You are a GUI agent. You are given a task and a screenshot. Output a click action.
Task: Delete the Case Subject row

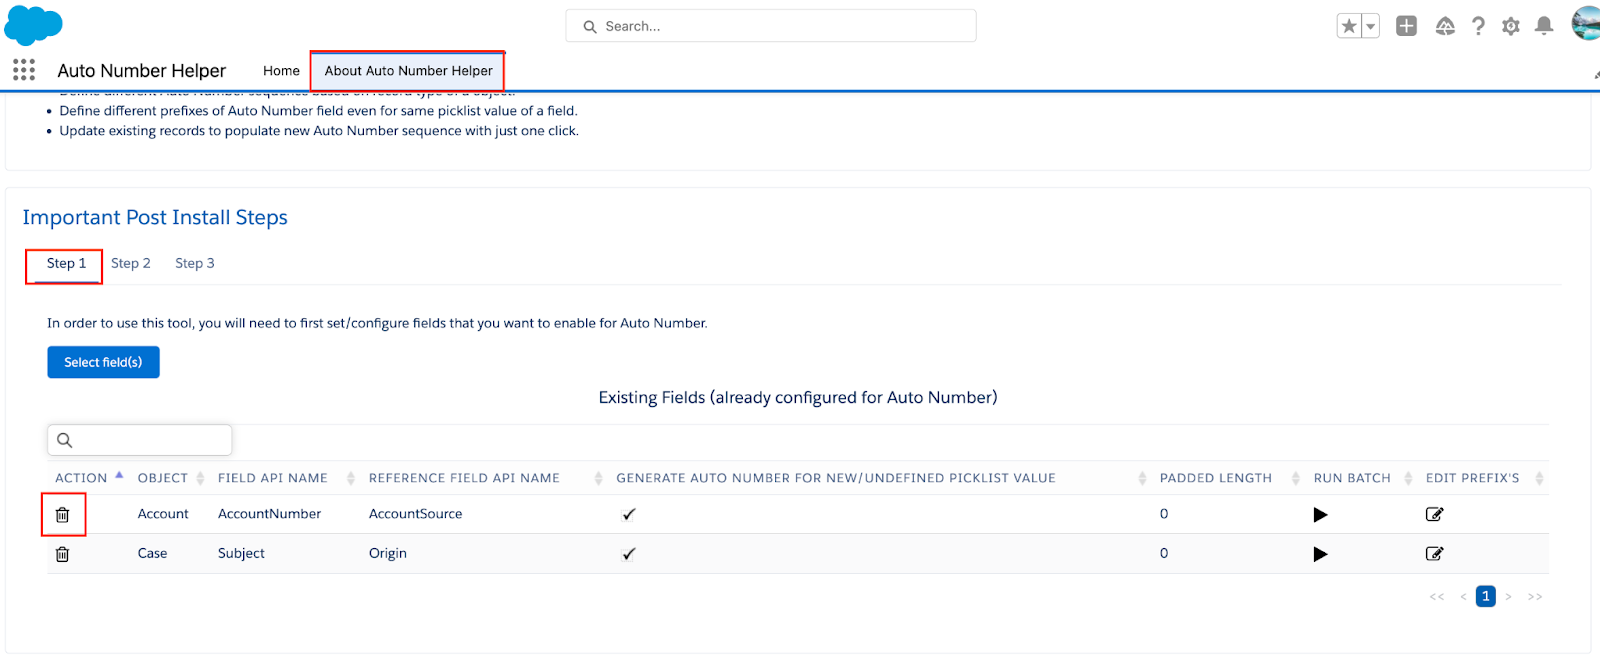click(63, 554)
